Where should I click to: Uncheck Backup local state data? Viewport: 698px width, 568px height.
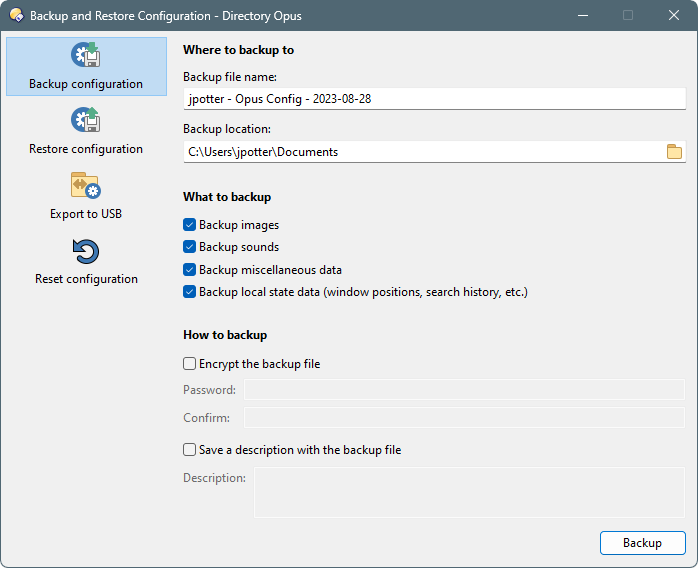click(189, 292)
